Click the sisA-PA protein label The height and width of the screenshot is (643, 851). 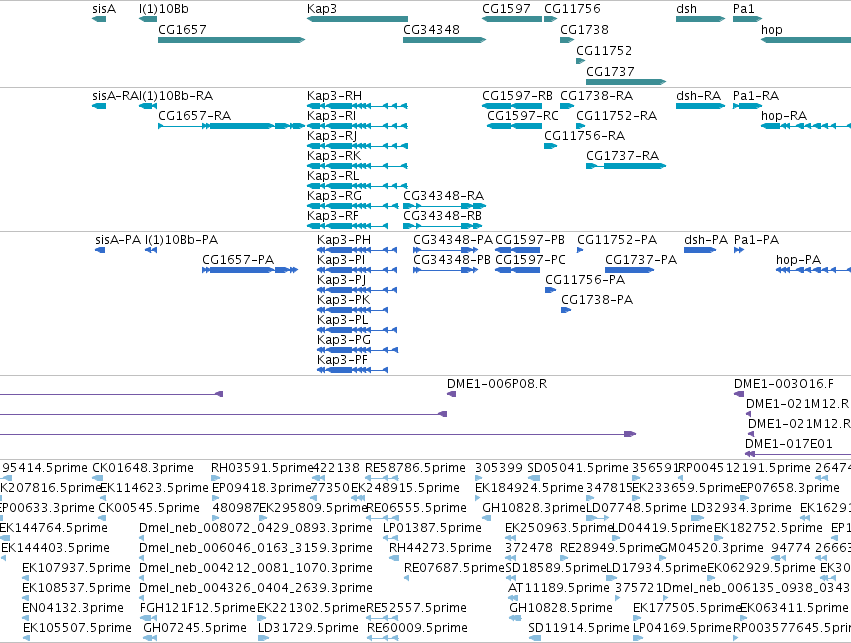[x=118, y=240]
